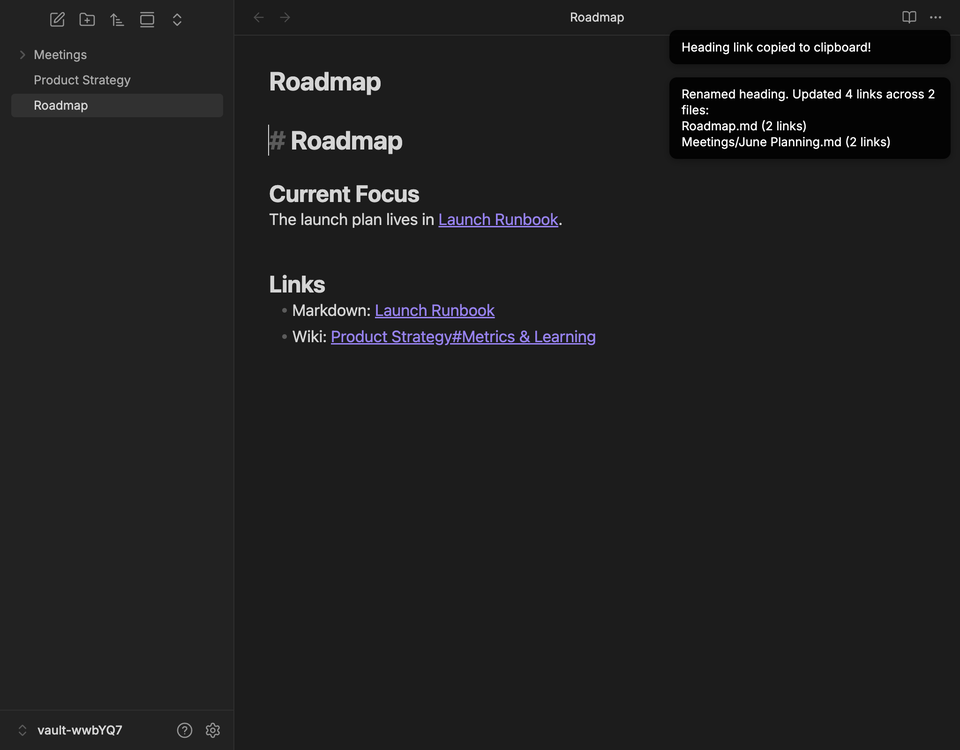Click the Roadmap tab title in header

(597, 17)
